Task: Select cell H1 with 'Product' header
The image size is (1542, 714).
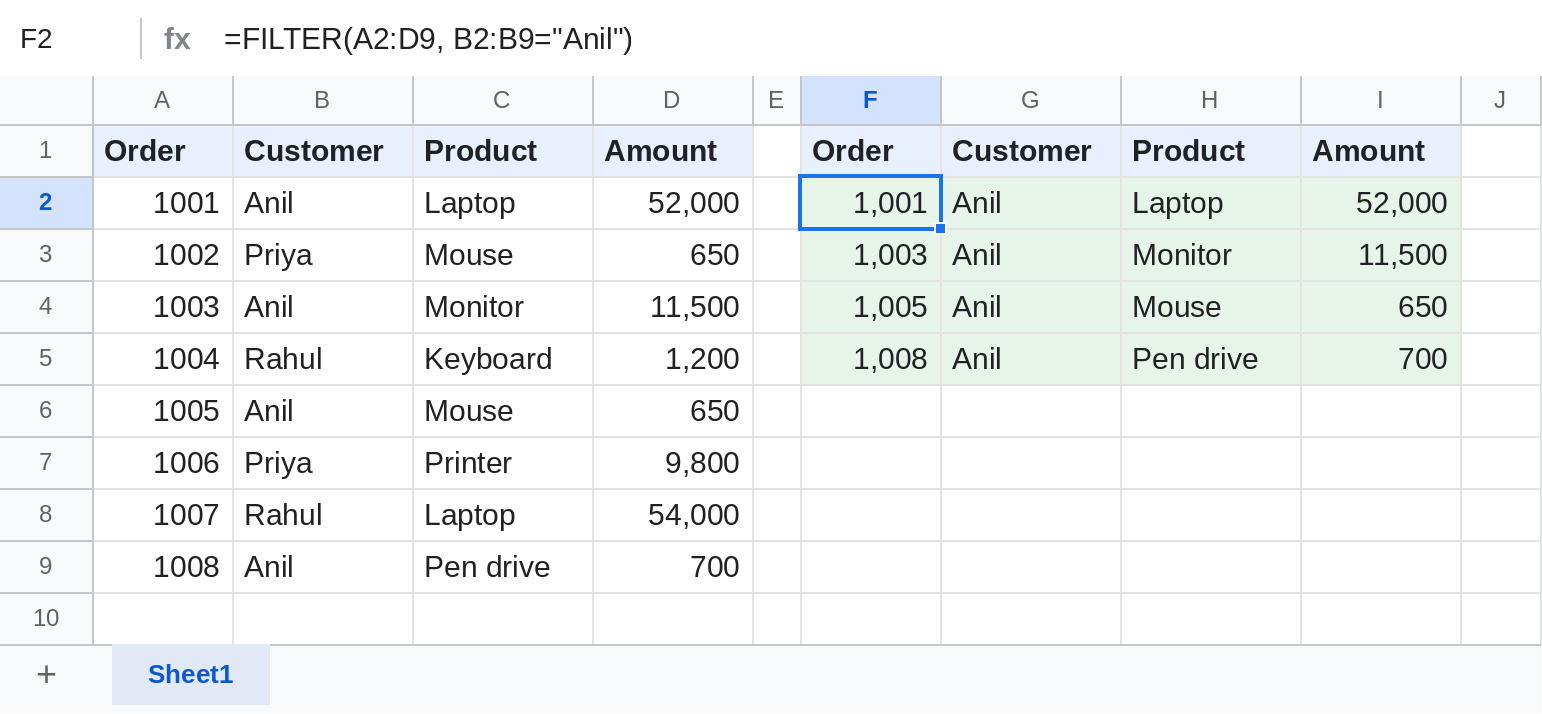Action: click(1211, 151)
